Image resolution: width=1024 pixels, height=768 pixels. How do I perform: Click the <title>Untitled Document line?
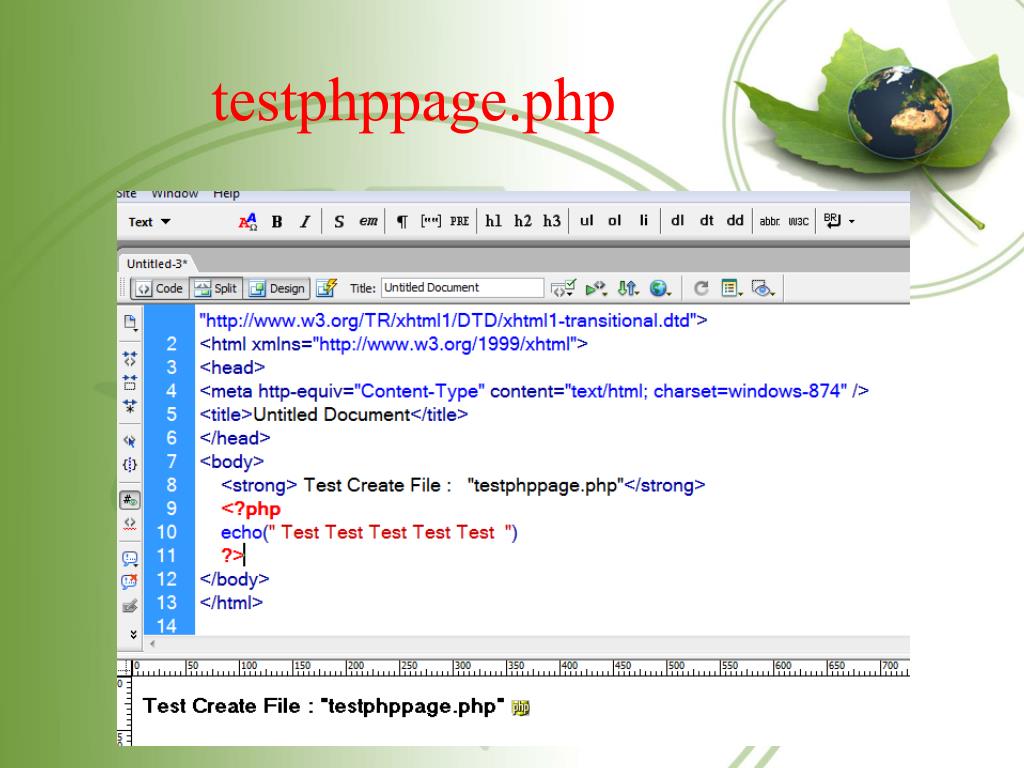pyautogui.click(x=334, y=415)
